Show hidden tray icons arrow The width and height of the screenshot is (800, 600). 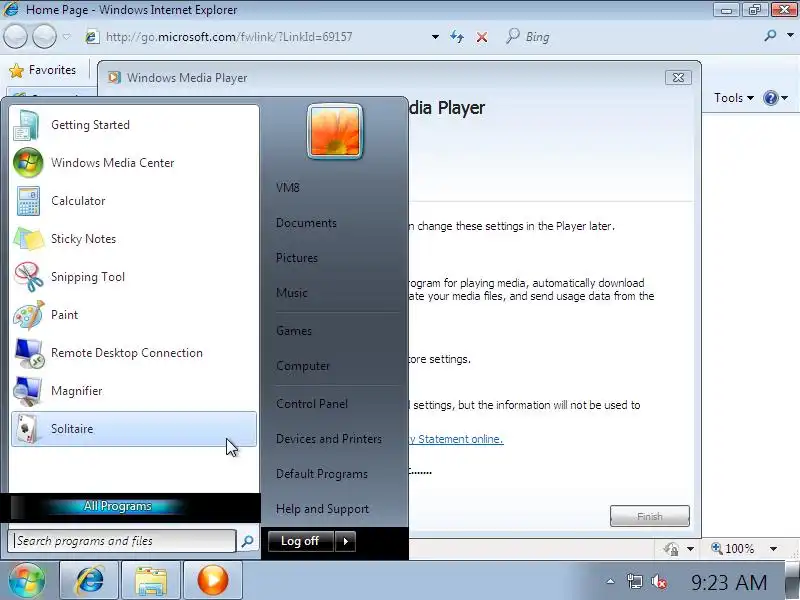(610, 581)
